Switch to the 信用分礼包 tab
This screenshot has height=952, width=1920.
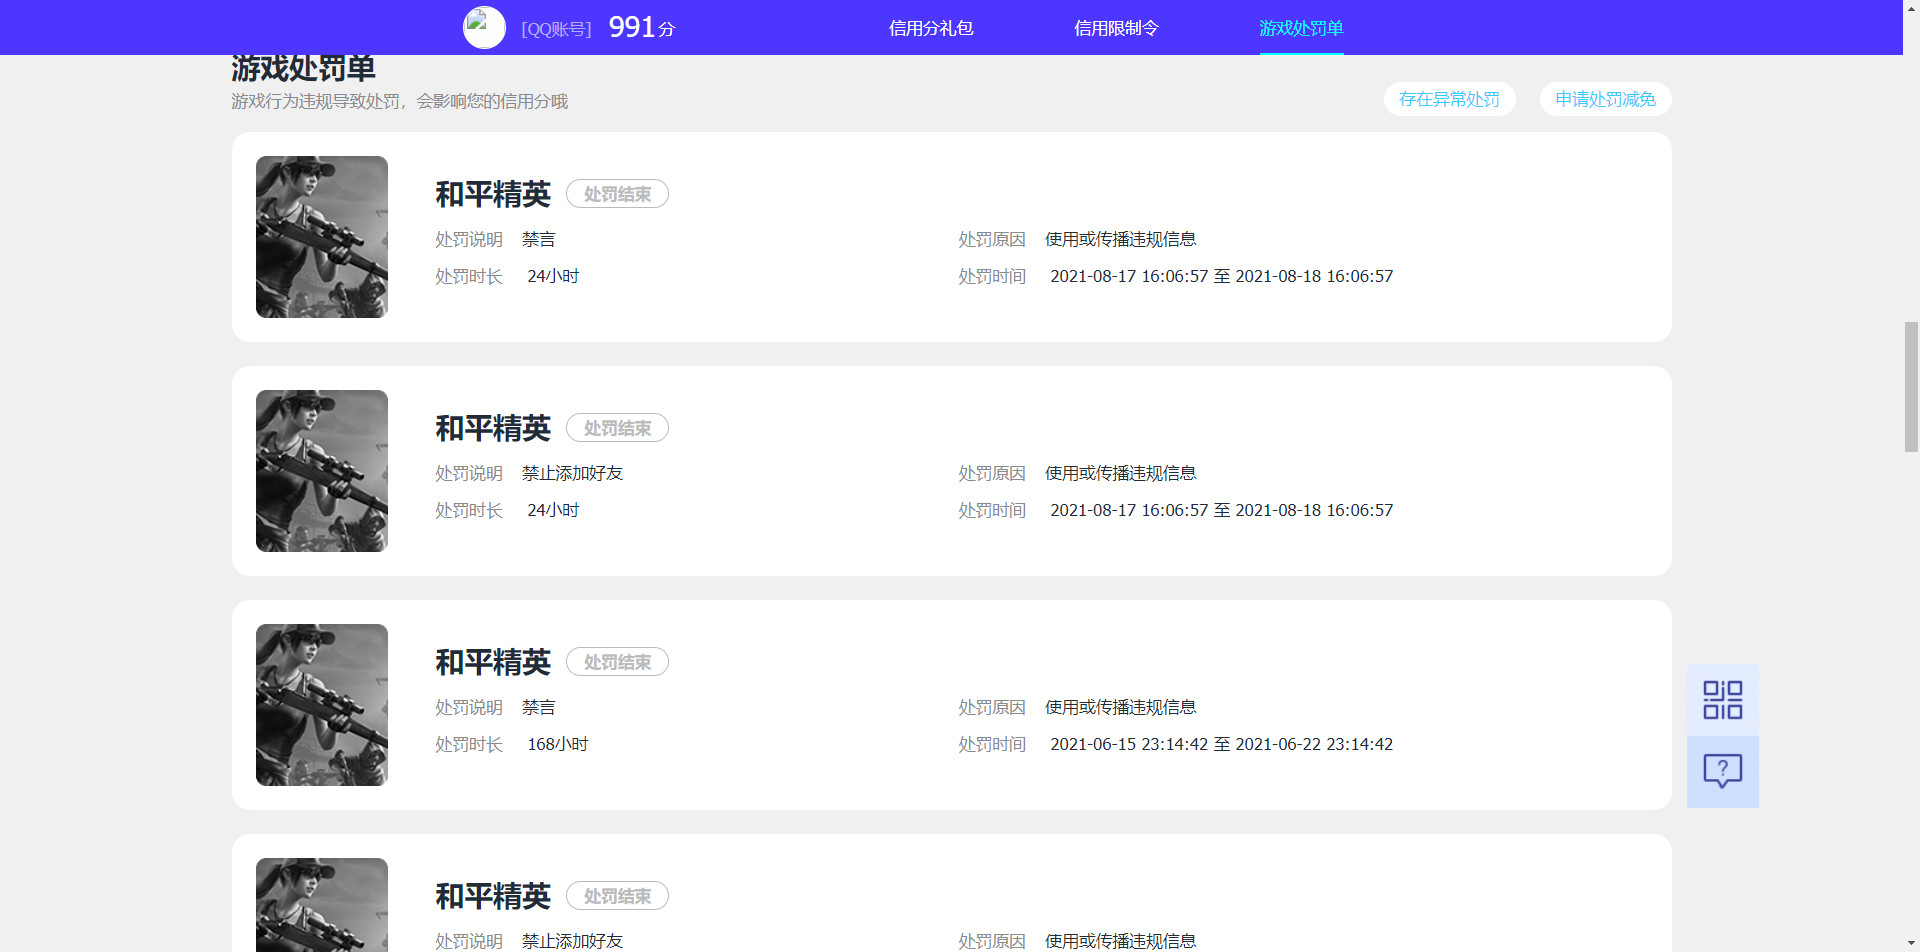point(931,28)
